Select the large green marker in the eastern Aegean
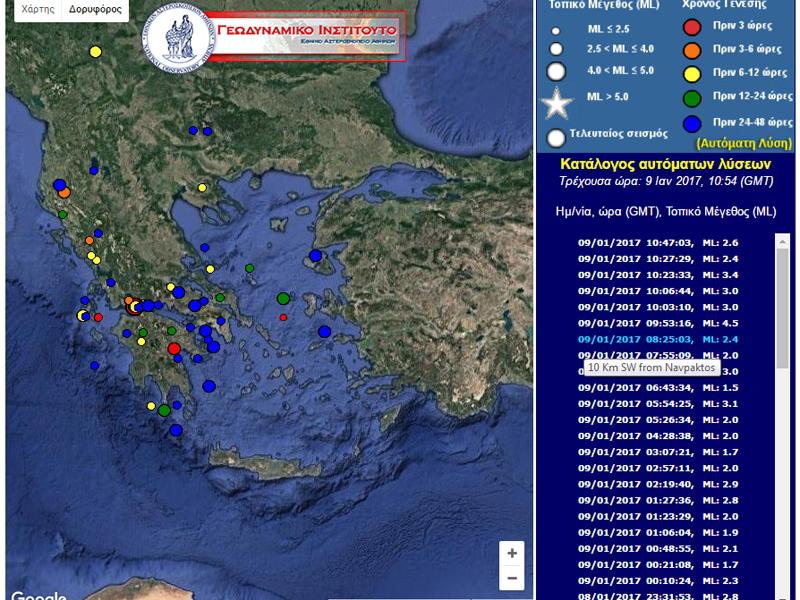 284,298
